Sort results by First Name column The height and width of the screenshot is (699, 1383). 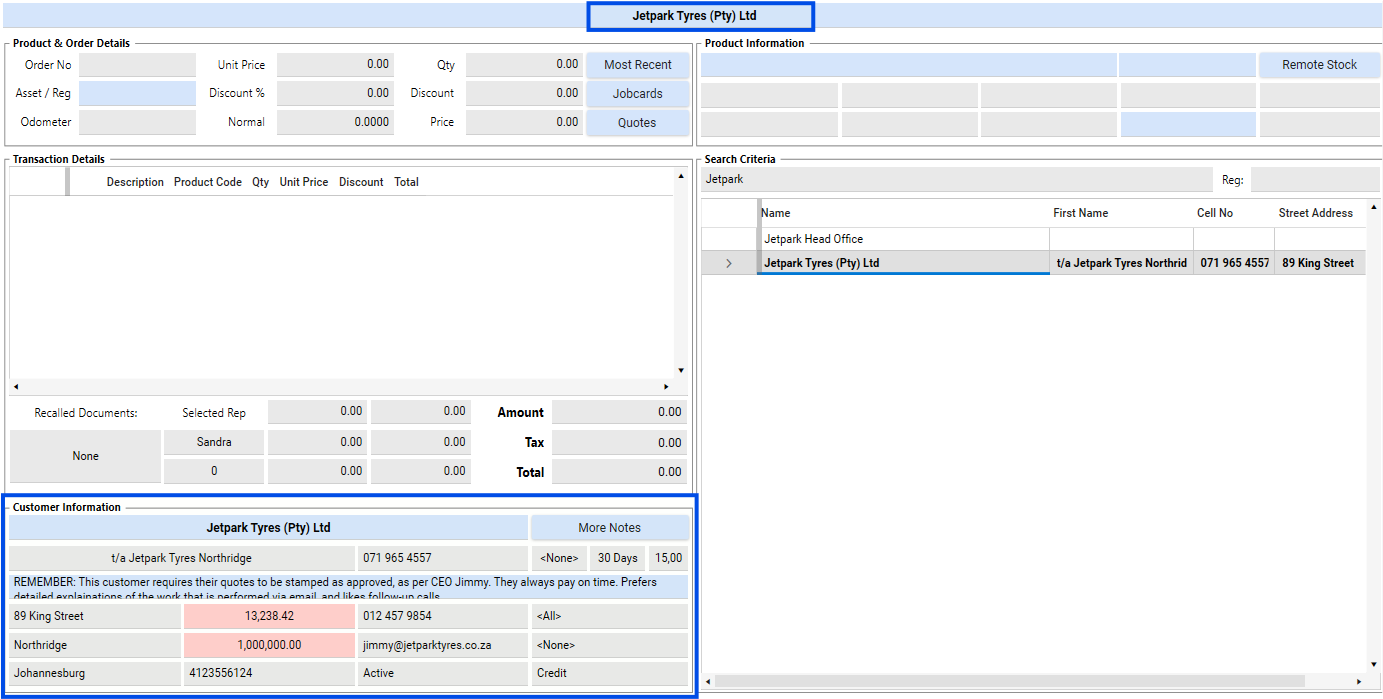point(1080,213)
